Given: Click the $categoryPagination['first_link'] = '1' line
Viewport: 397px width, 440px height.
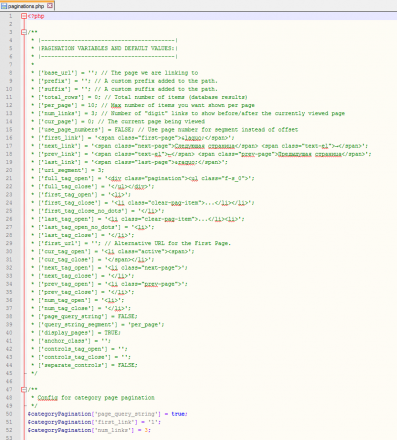Looking at the screenshot, I should [x=94, y=422].
